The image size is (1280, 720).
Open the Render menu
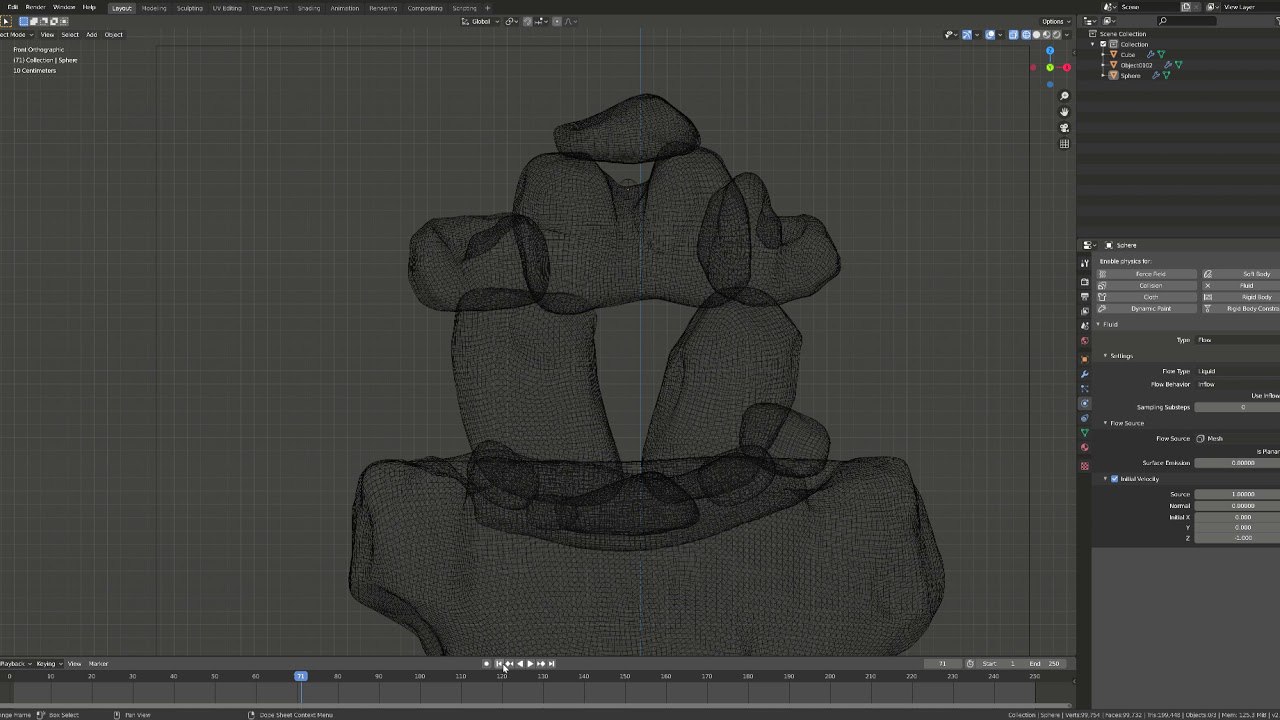point(35,7)
